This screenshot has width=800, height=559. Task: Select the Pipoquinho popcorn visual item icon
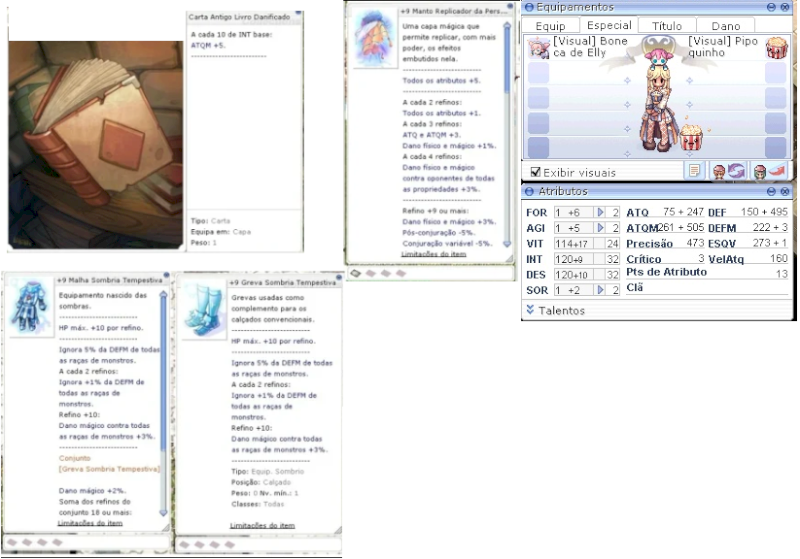point(776,47)
